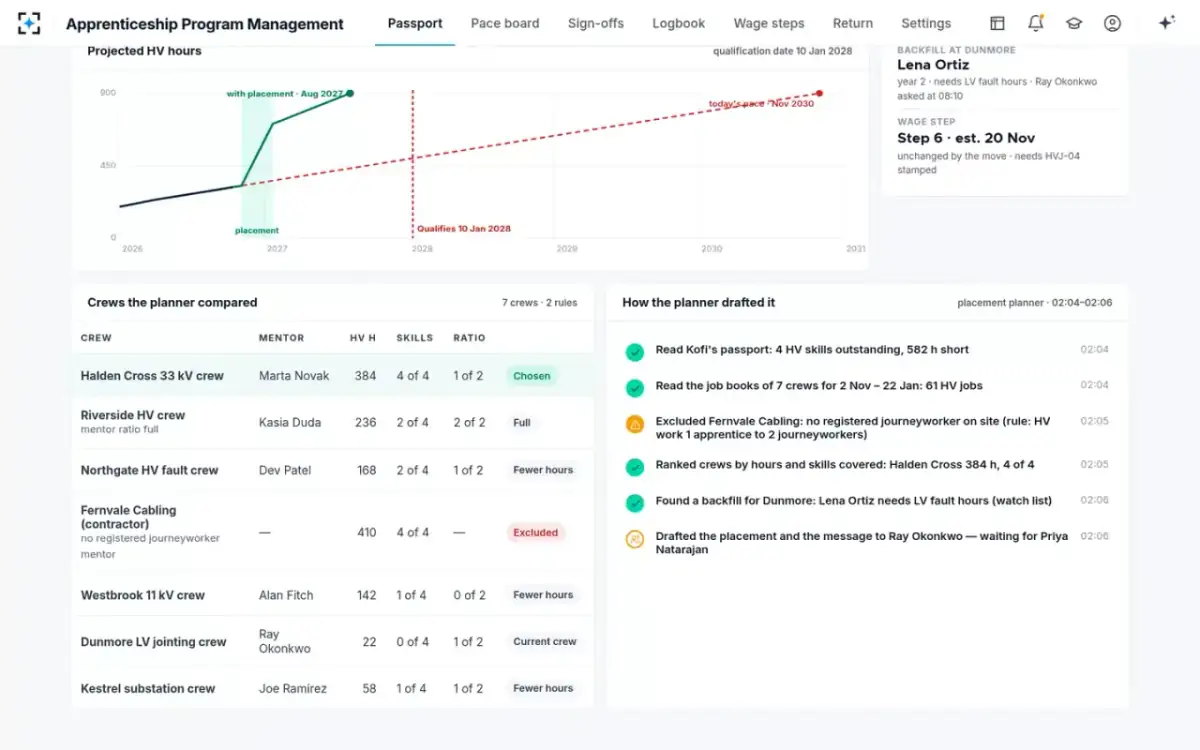The width and height of the screenshot is (1200, 750).
Task: Open the Logbook tab
Action: 679,23
